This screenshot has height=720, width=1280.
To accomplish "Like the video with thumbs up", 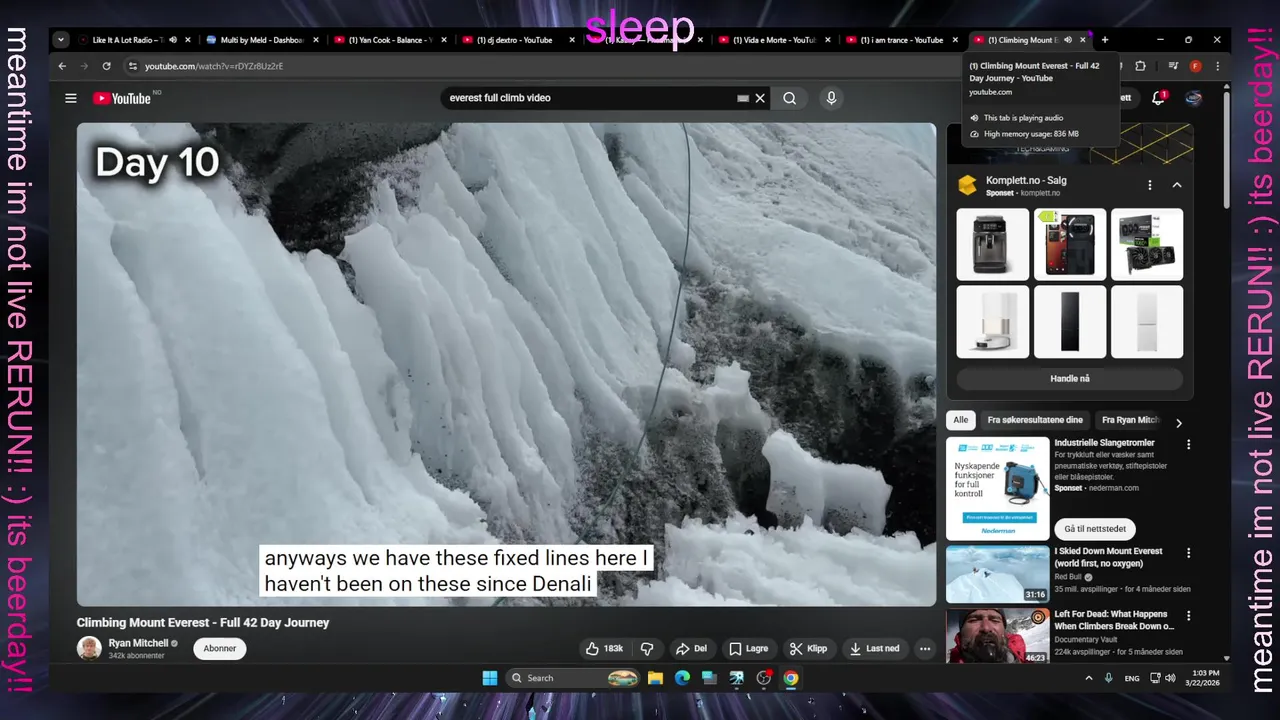I will [x=604, y=648].
